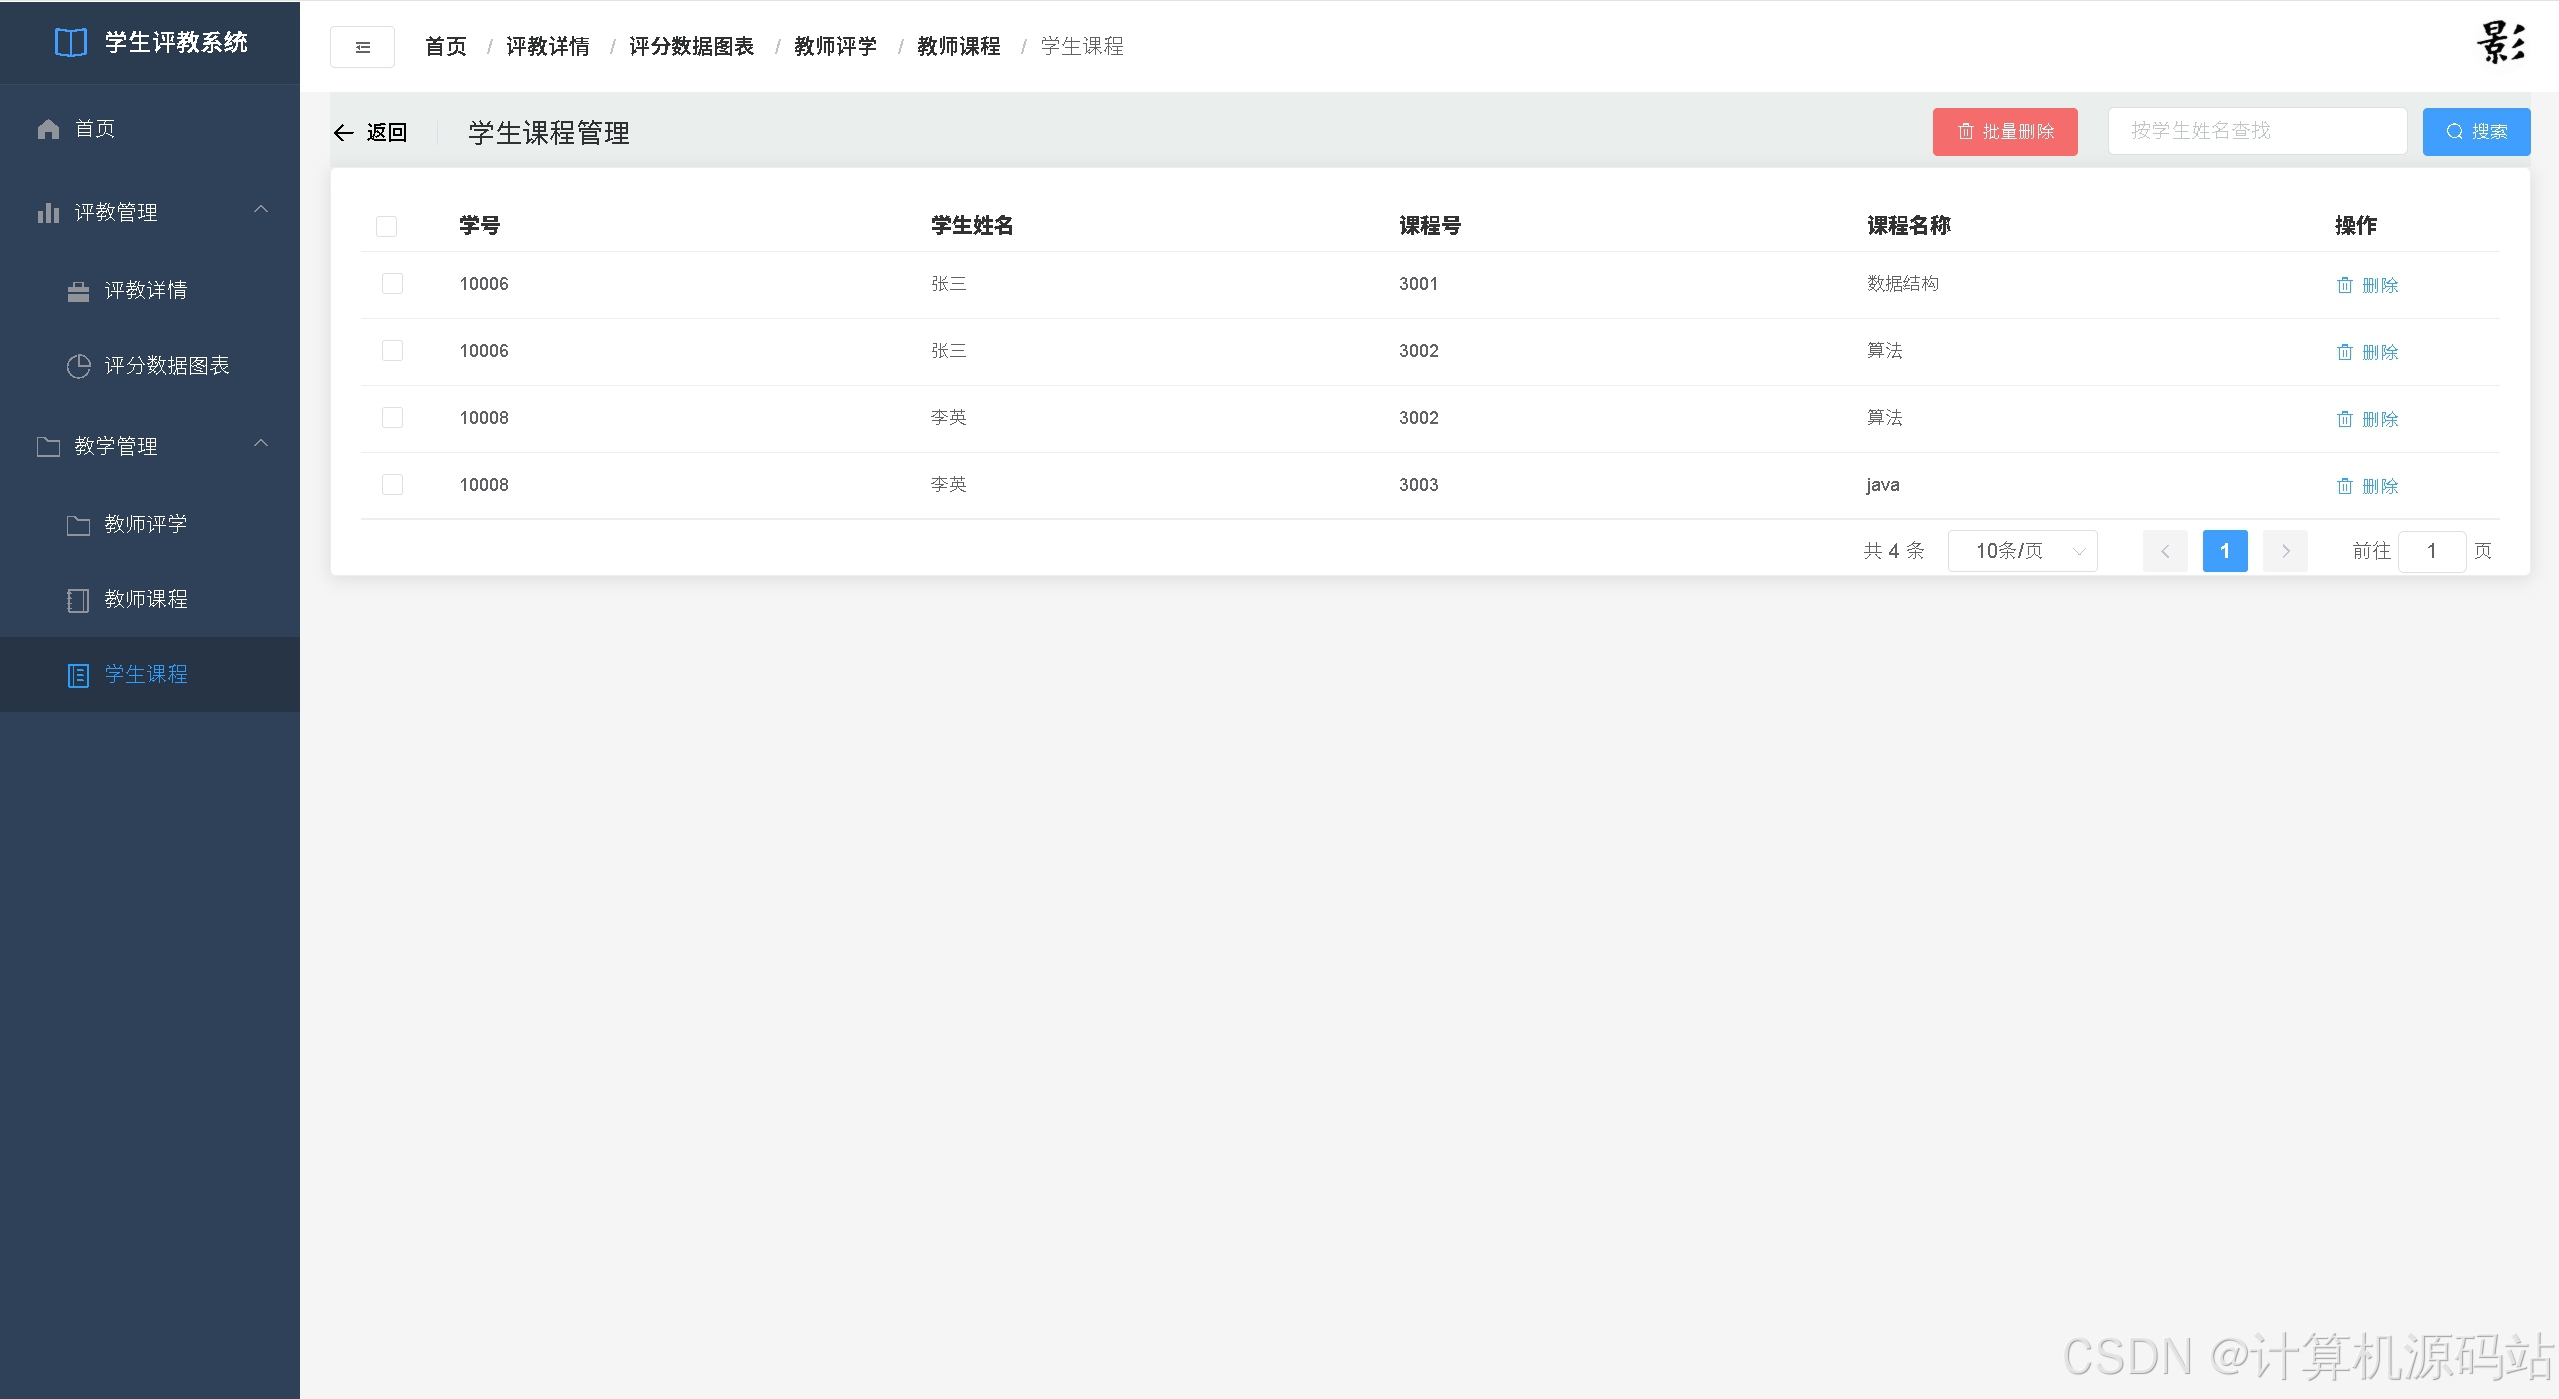Viewport: 2559px width, 1399px height.
Task: Click the bar chart icon beside 评教管理
Action: tap(48, 213)
